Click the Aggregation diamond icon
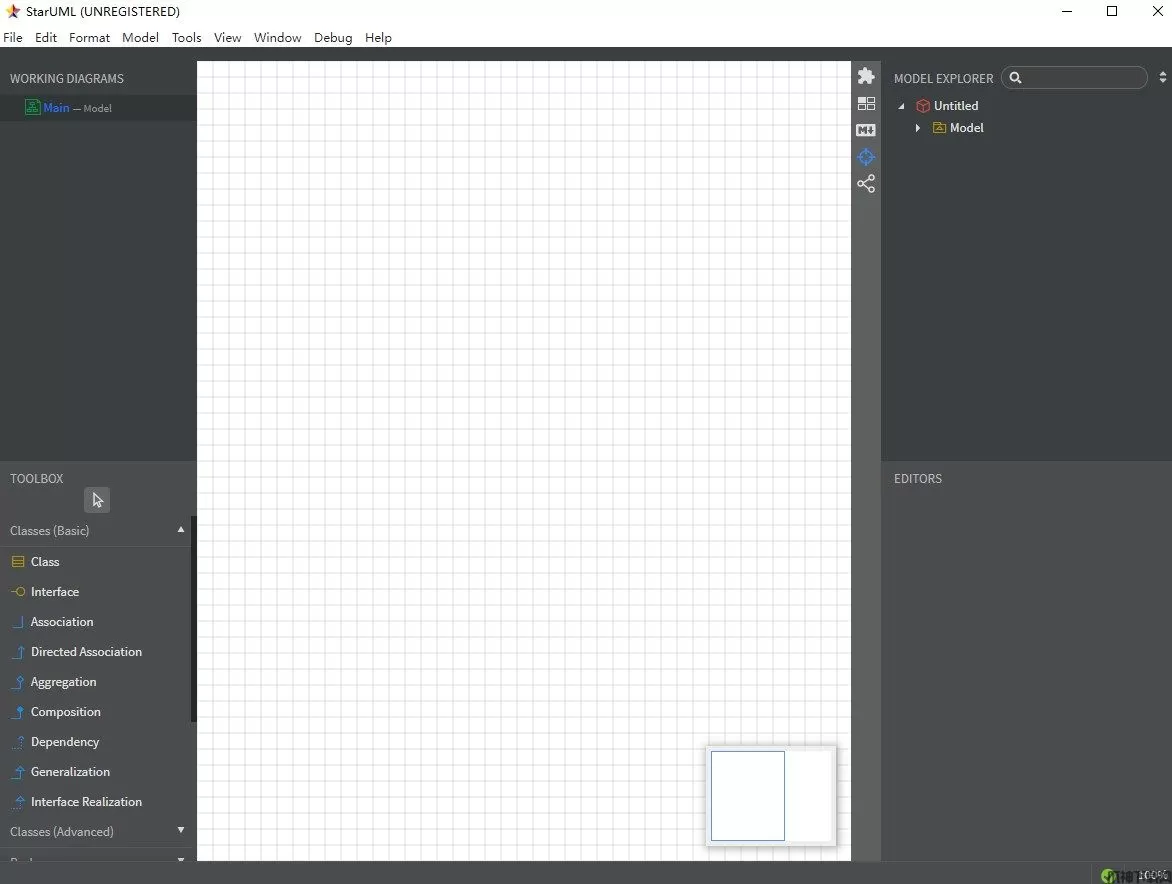 (x=18, y=681)
